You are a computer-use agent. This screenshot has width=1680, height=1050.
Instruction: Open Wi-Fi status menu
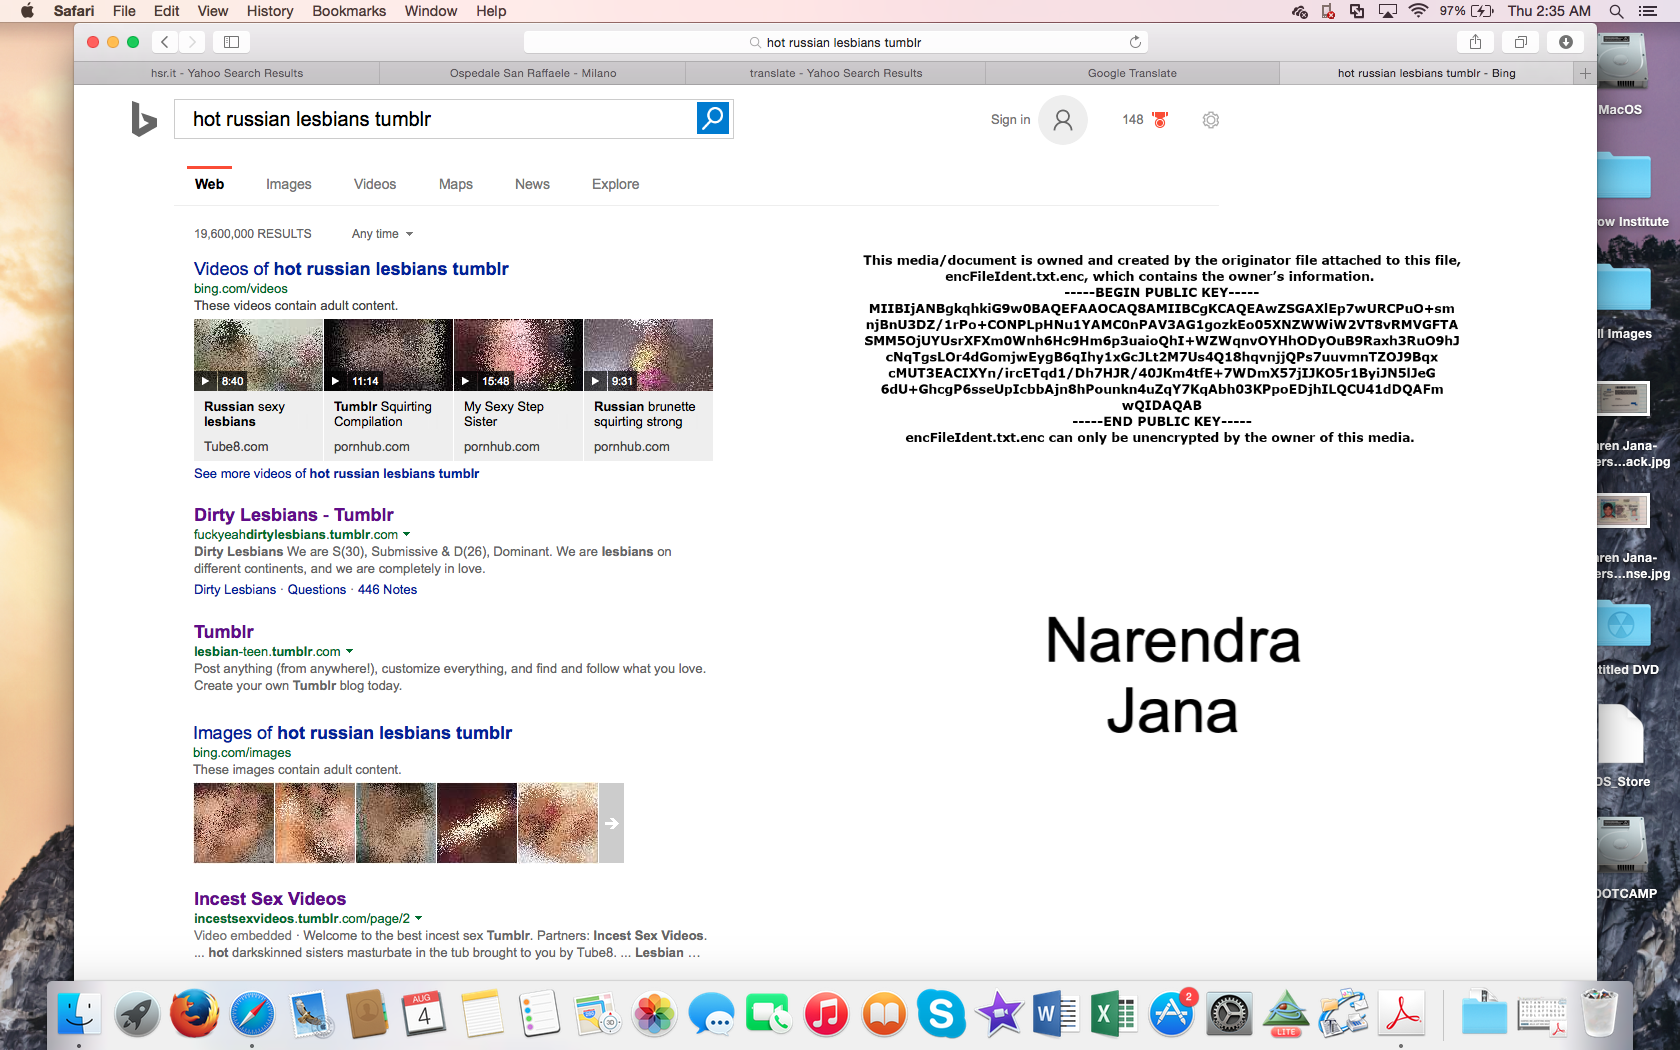1418,11
